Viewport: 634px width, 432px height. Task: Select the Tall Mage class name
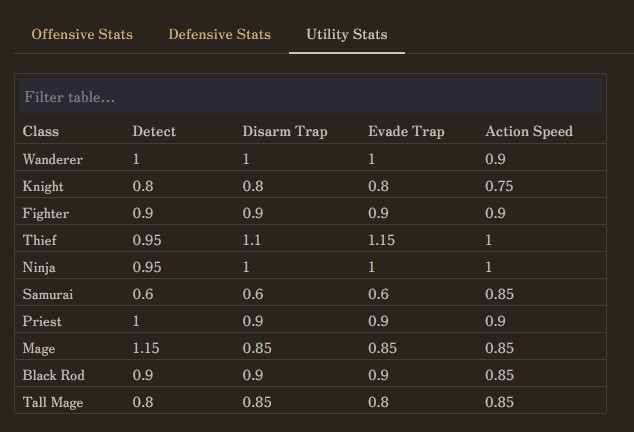pyautogui.click(x=53, y=402)
